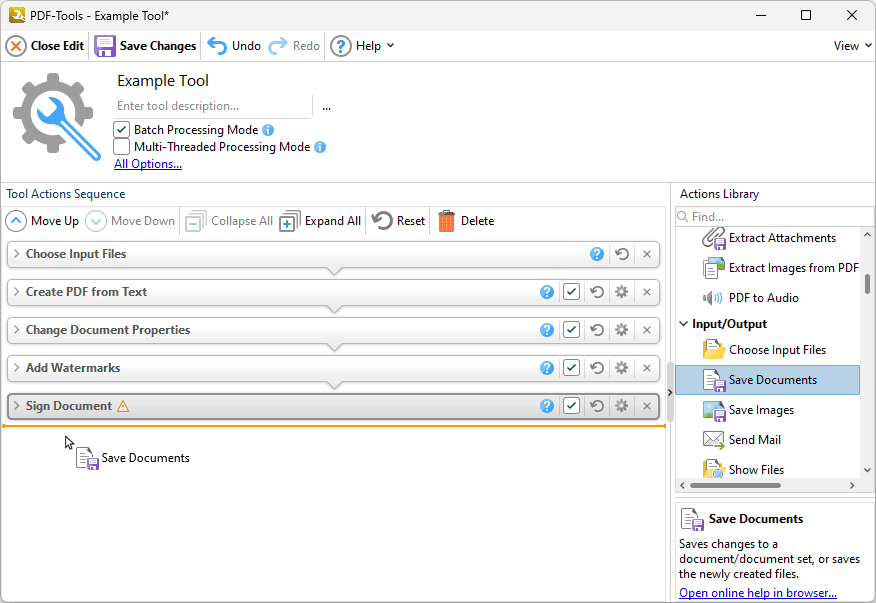Open settings gear for Change Document Properties

pos(622,330)
